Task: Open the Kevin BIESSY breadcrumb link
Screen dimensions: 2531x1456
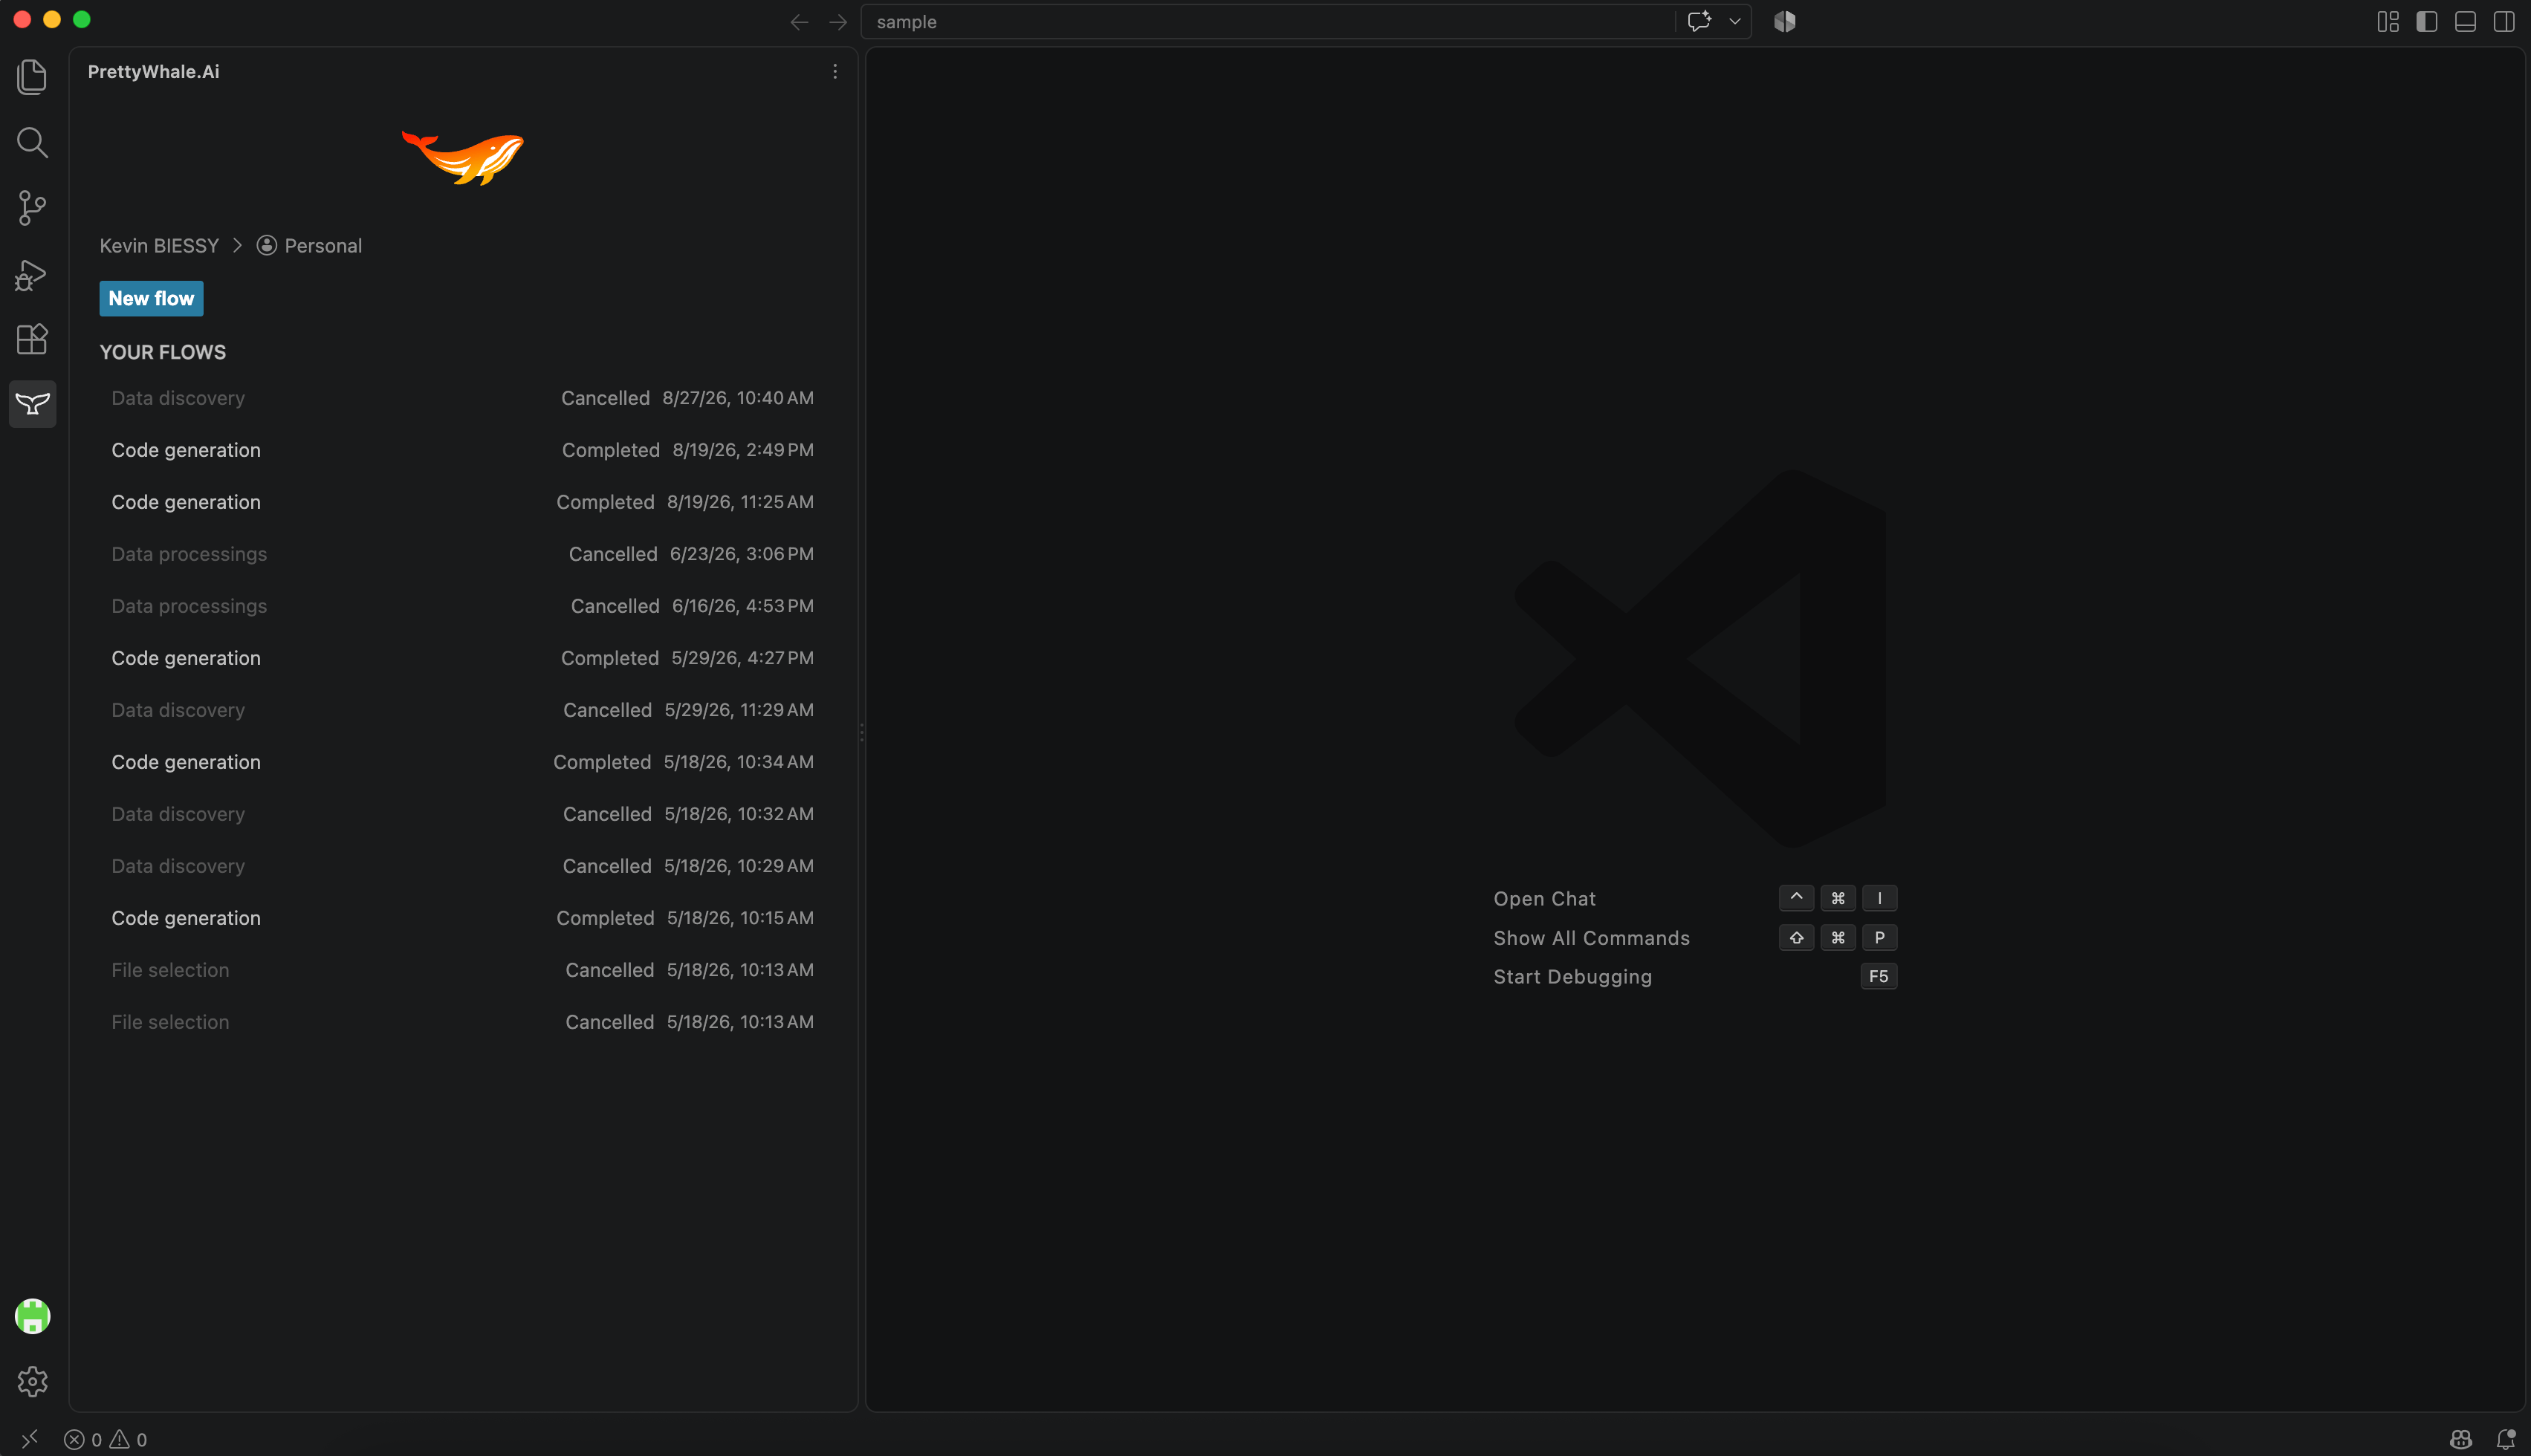Action: pyautogui.click(x=159, y=246)
